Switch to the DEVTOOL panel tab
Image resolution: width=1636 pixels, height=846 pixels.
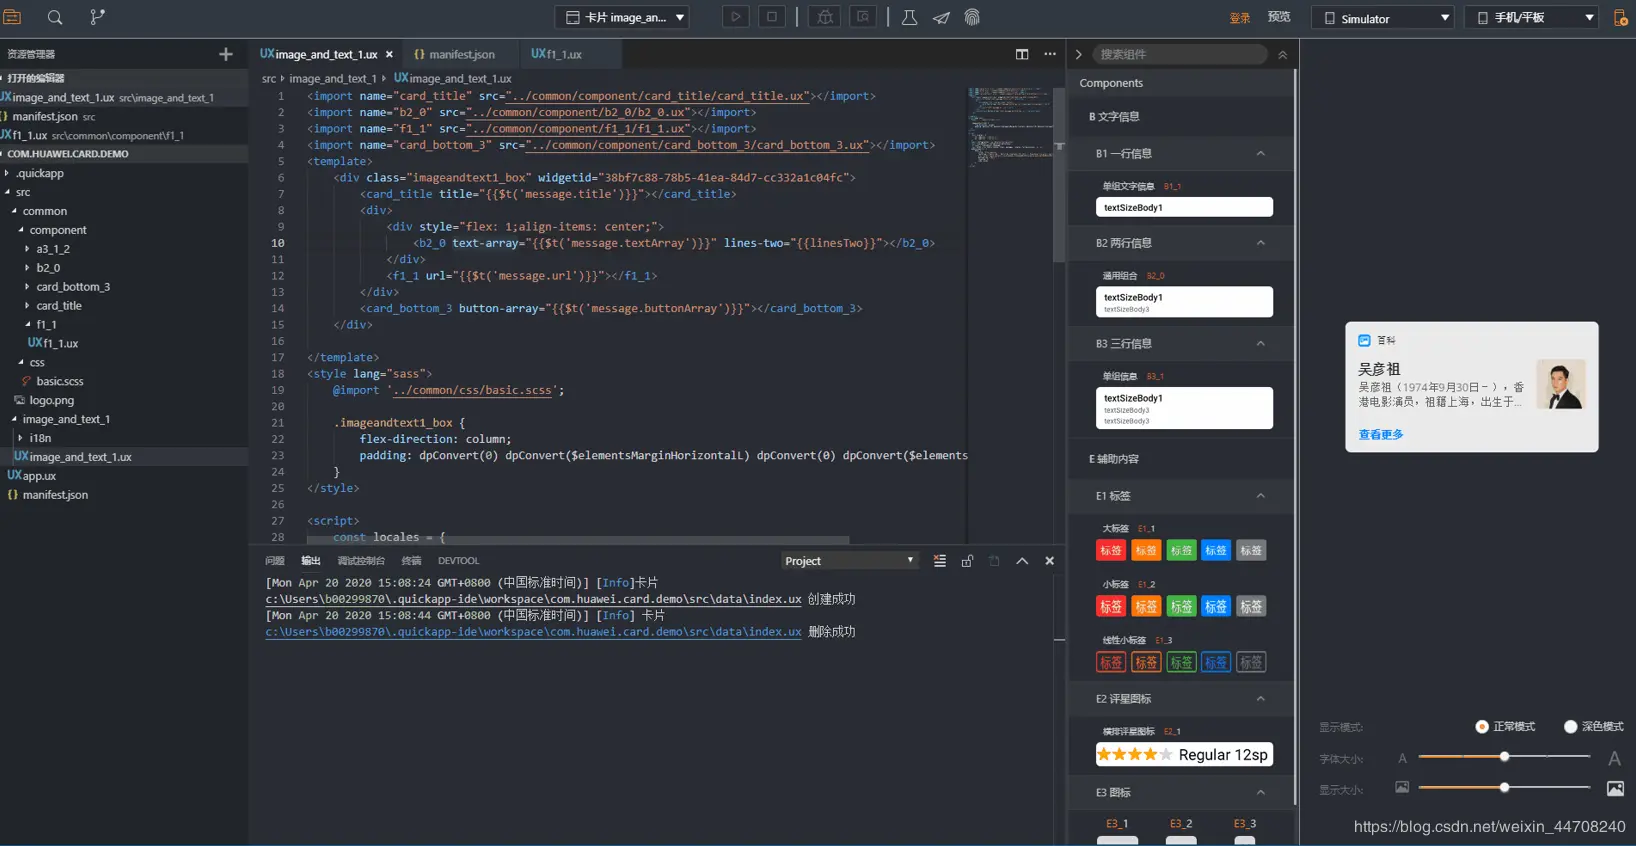[x=458, y=561]
